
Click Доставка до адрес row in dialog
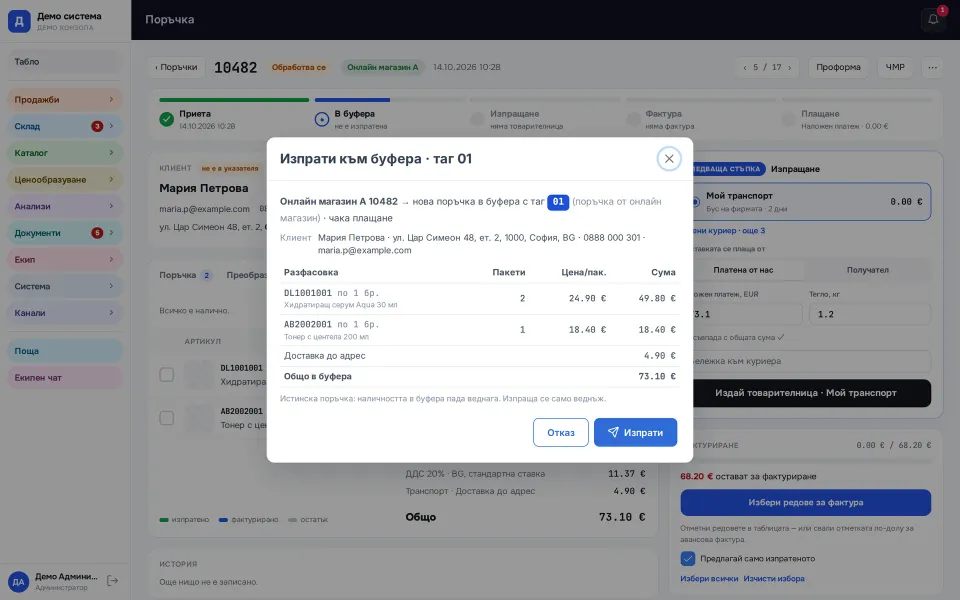[x=480, y=356]
